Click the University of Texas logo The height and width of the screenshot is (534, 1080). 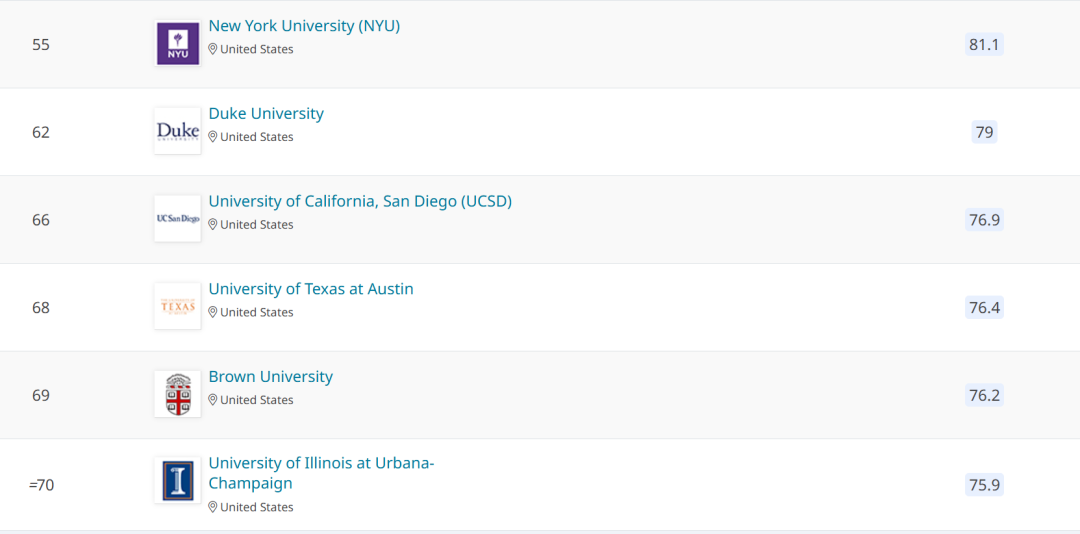[178, 306]
